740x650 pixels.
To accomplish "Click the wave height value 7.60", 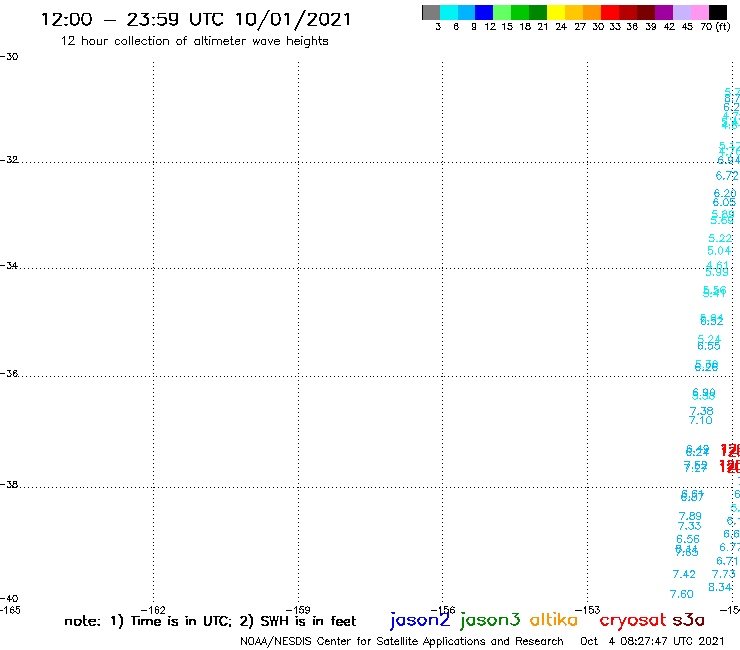I will coord(681,594).
